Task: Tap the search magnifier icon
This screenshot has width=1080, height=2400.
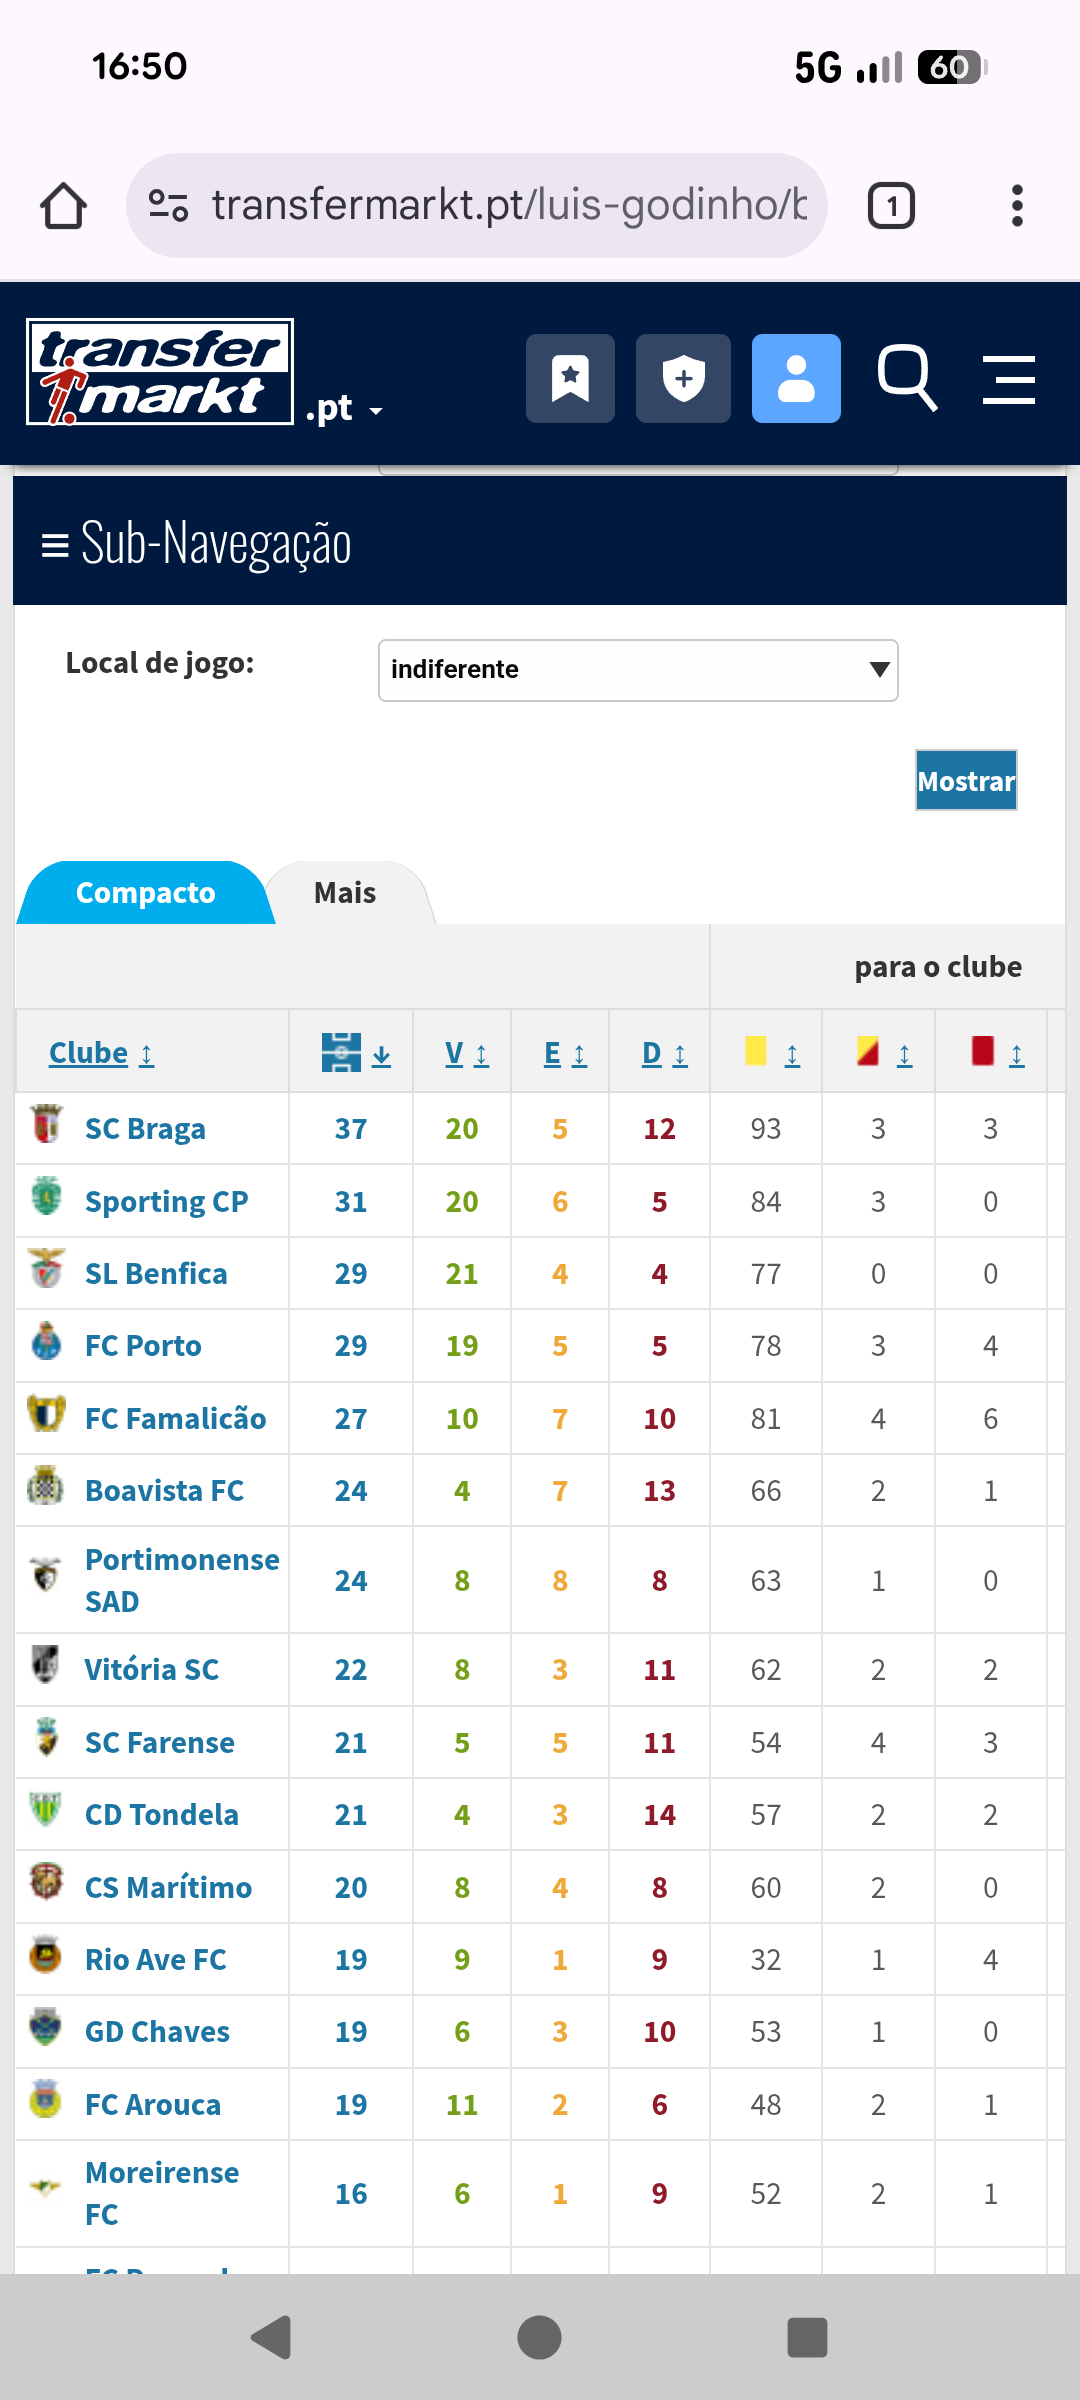Action: tap(906, 378)
